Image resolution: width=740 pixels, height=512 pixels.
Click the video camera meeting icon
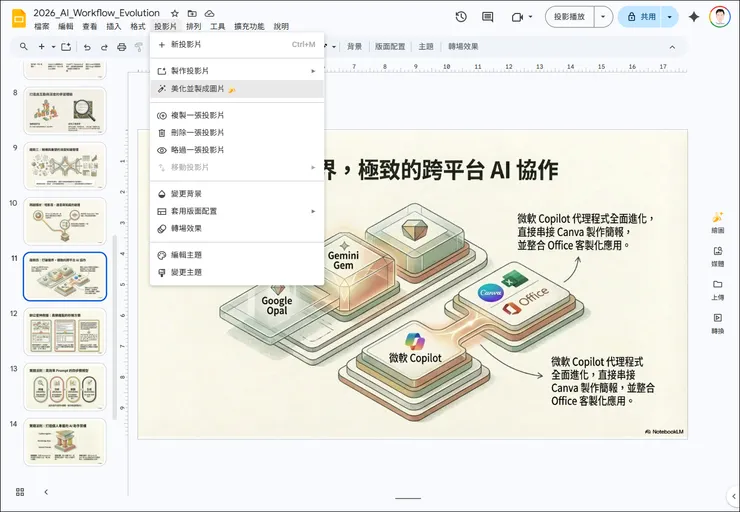point(517,17)
